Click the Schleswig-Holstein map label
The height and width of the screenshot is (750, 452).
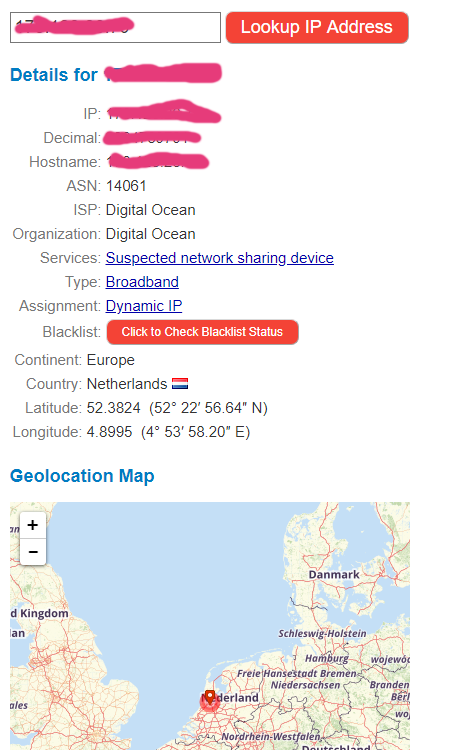[322, 633]
